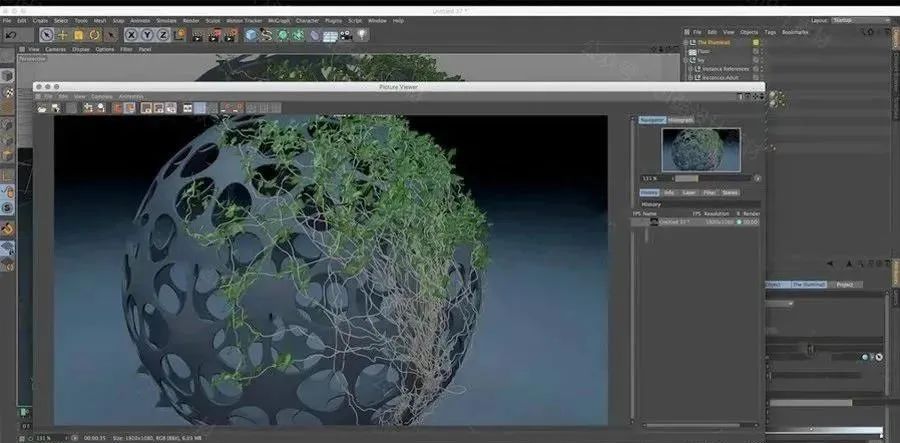
Task: Select the Filter tab
Action: (709, 193)
